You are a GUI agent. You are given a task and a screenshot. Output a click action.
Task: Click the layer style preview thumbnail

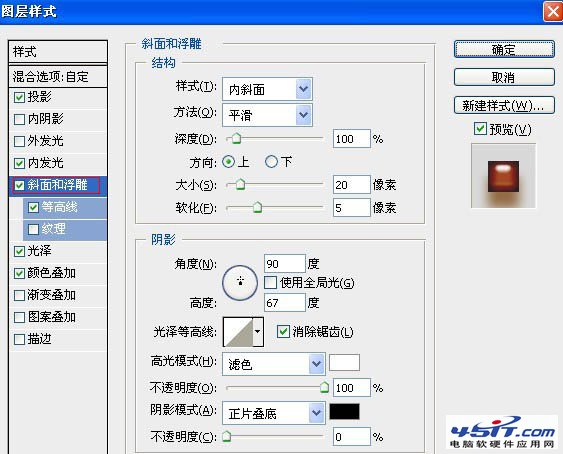[x=503, y=176]
